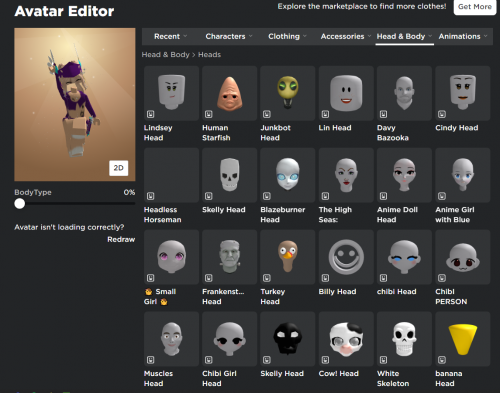The height and width of the screenshot is (393, 500).
Task: Click the BodyType slider handle
Action: [20, 203]
